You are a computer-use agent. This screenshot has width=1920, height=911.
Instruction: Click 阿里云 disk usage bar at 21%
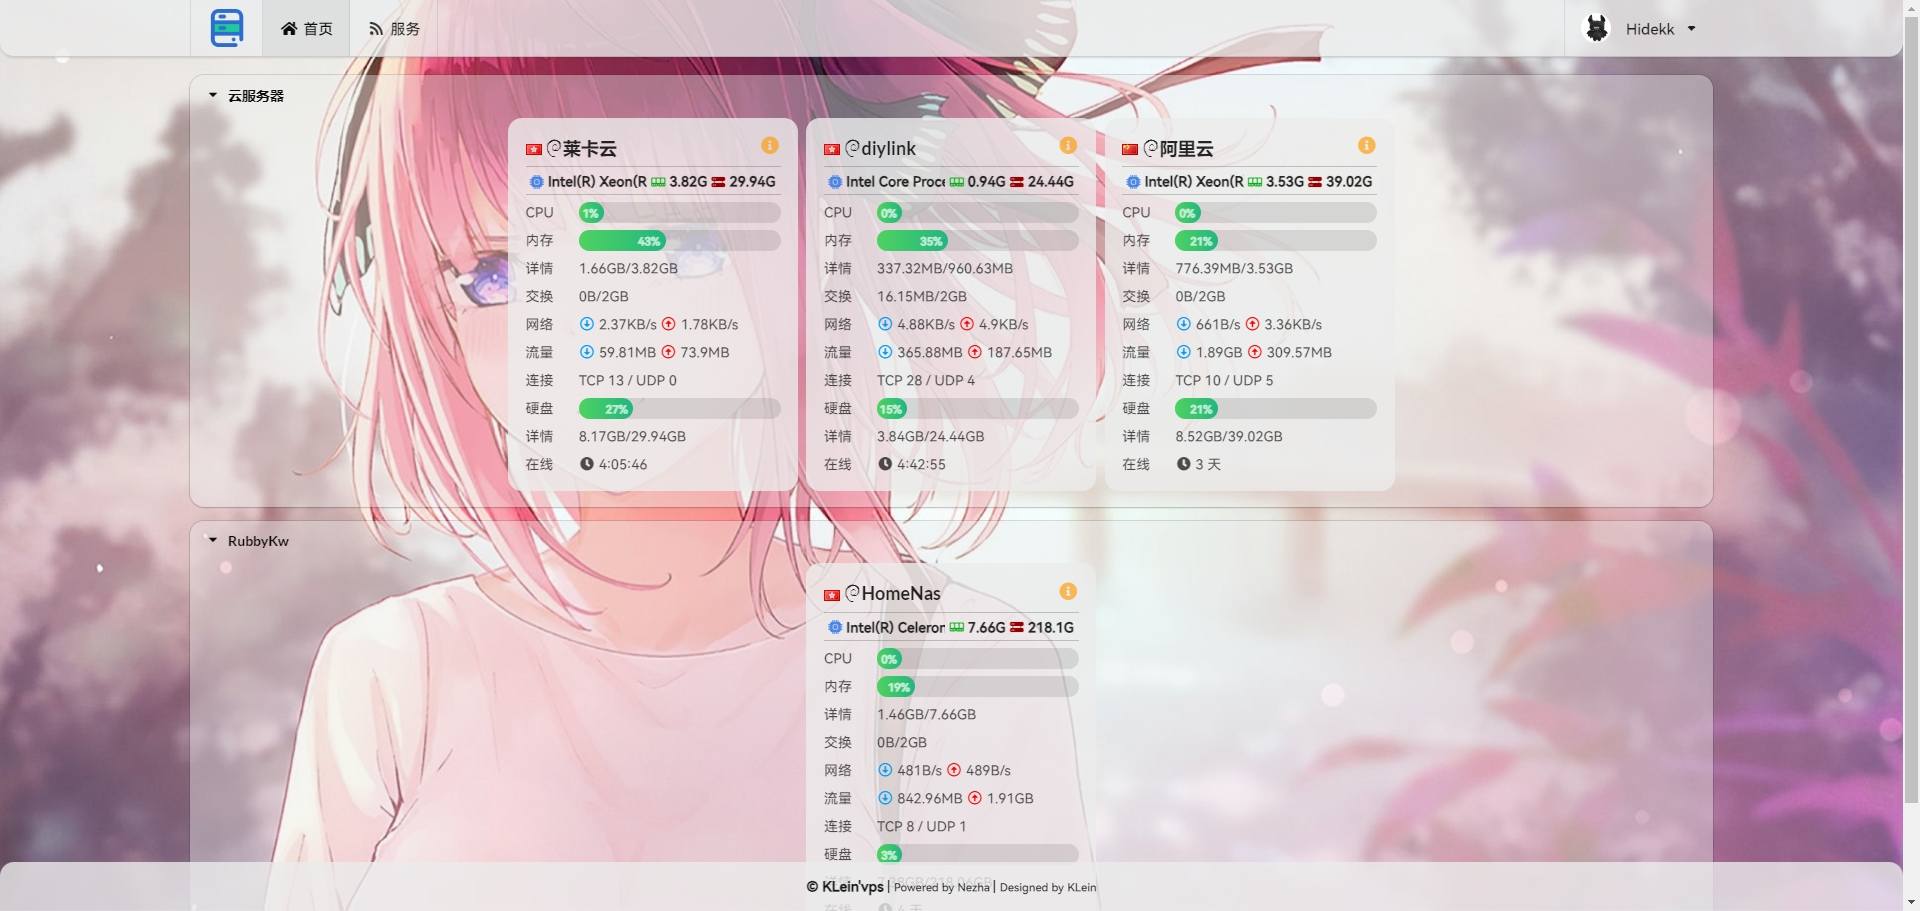tap(1275, 409)
